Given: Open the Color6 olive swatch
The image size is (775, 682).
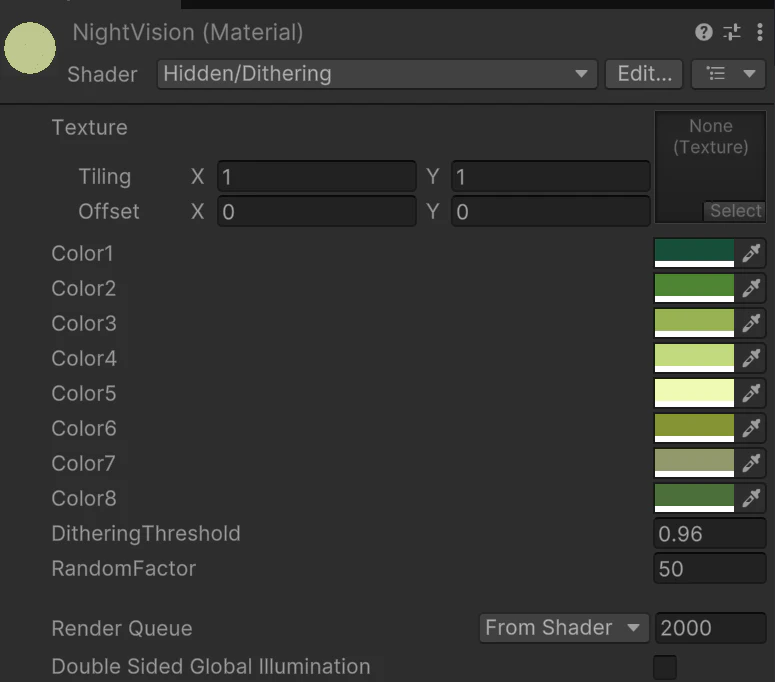Looking at the screenshot, I should coord(694,428).
